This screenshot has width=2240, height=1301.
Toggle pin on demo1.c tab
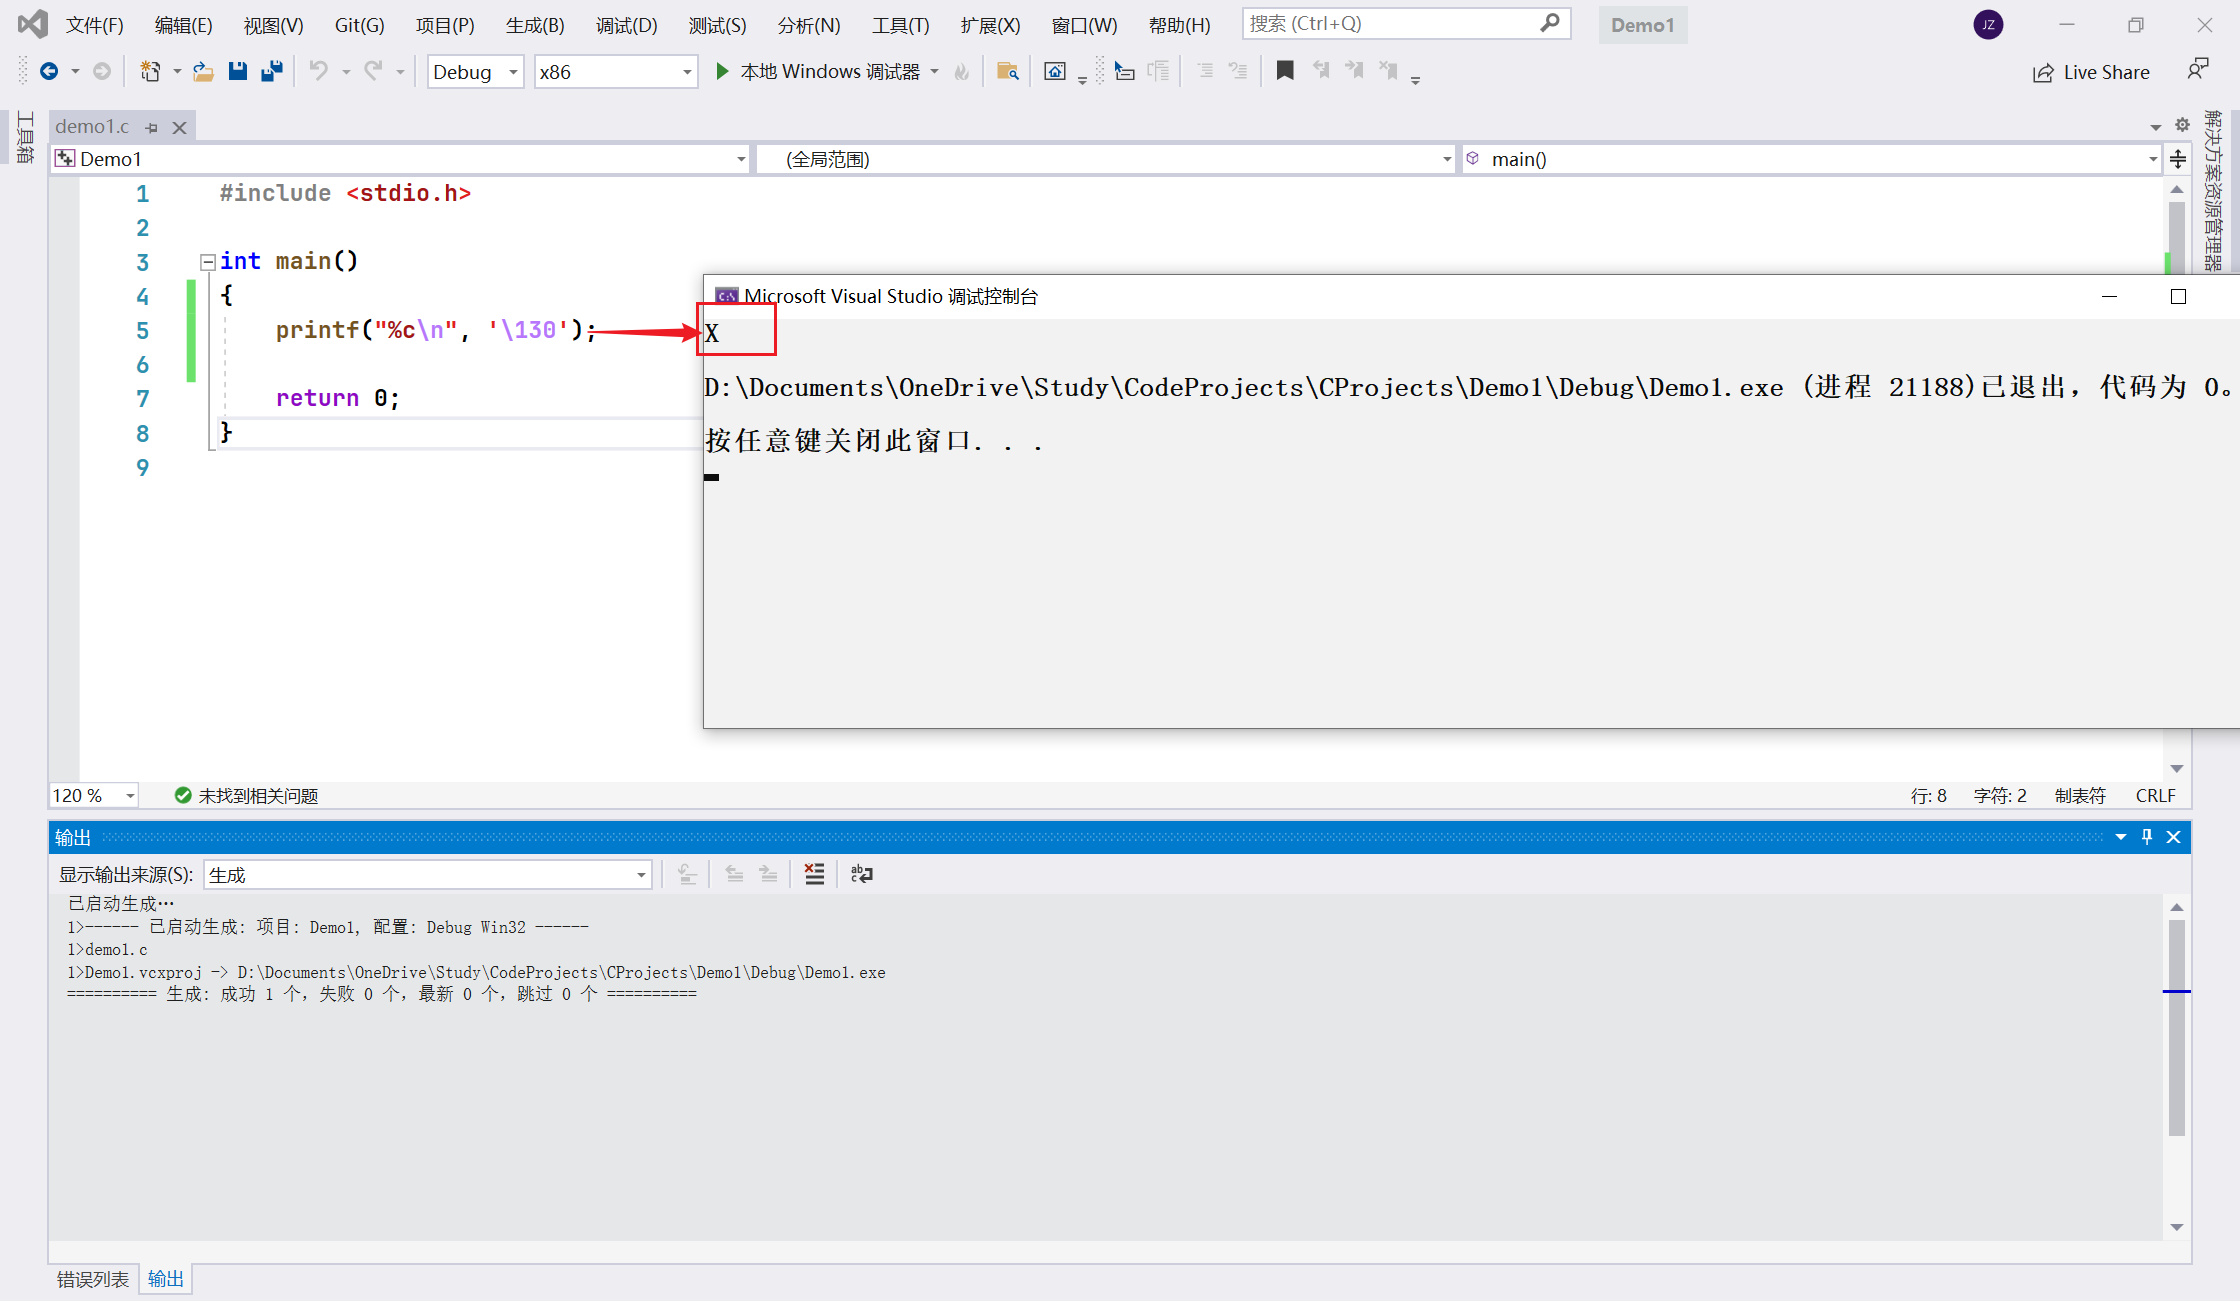152,127
